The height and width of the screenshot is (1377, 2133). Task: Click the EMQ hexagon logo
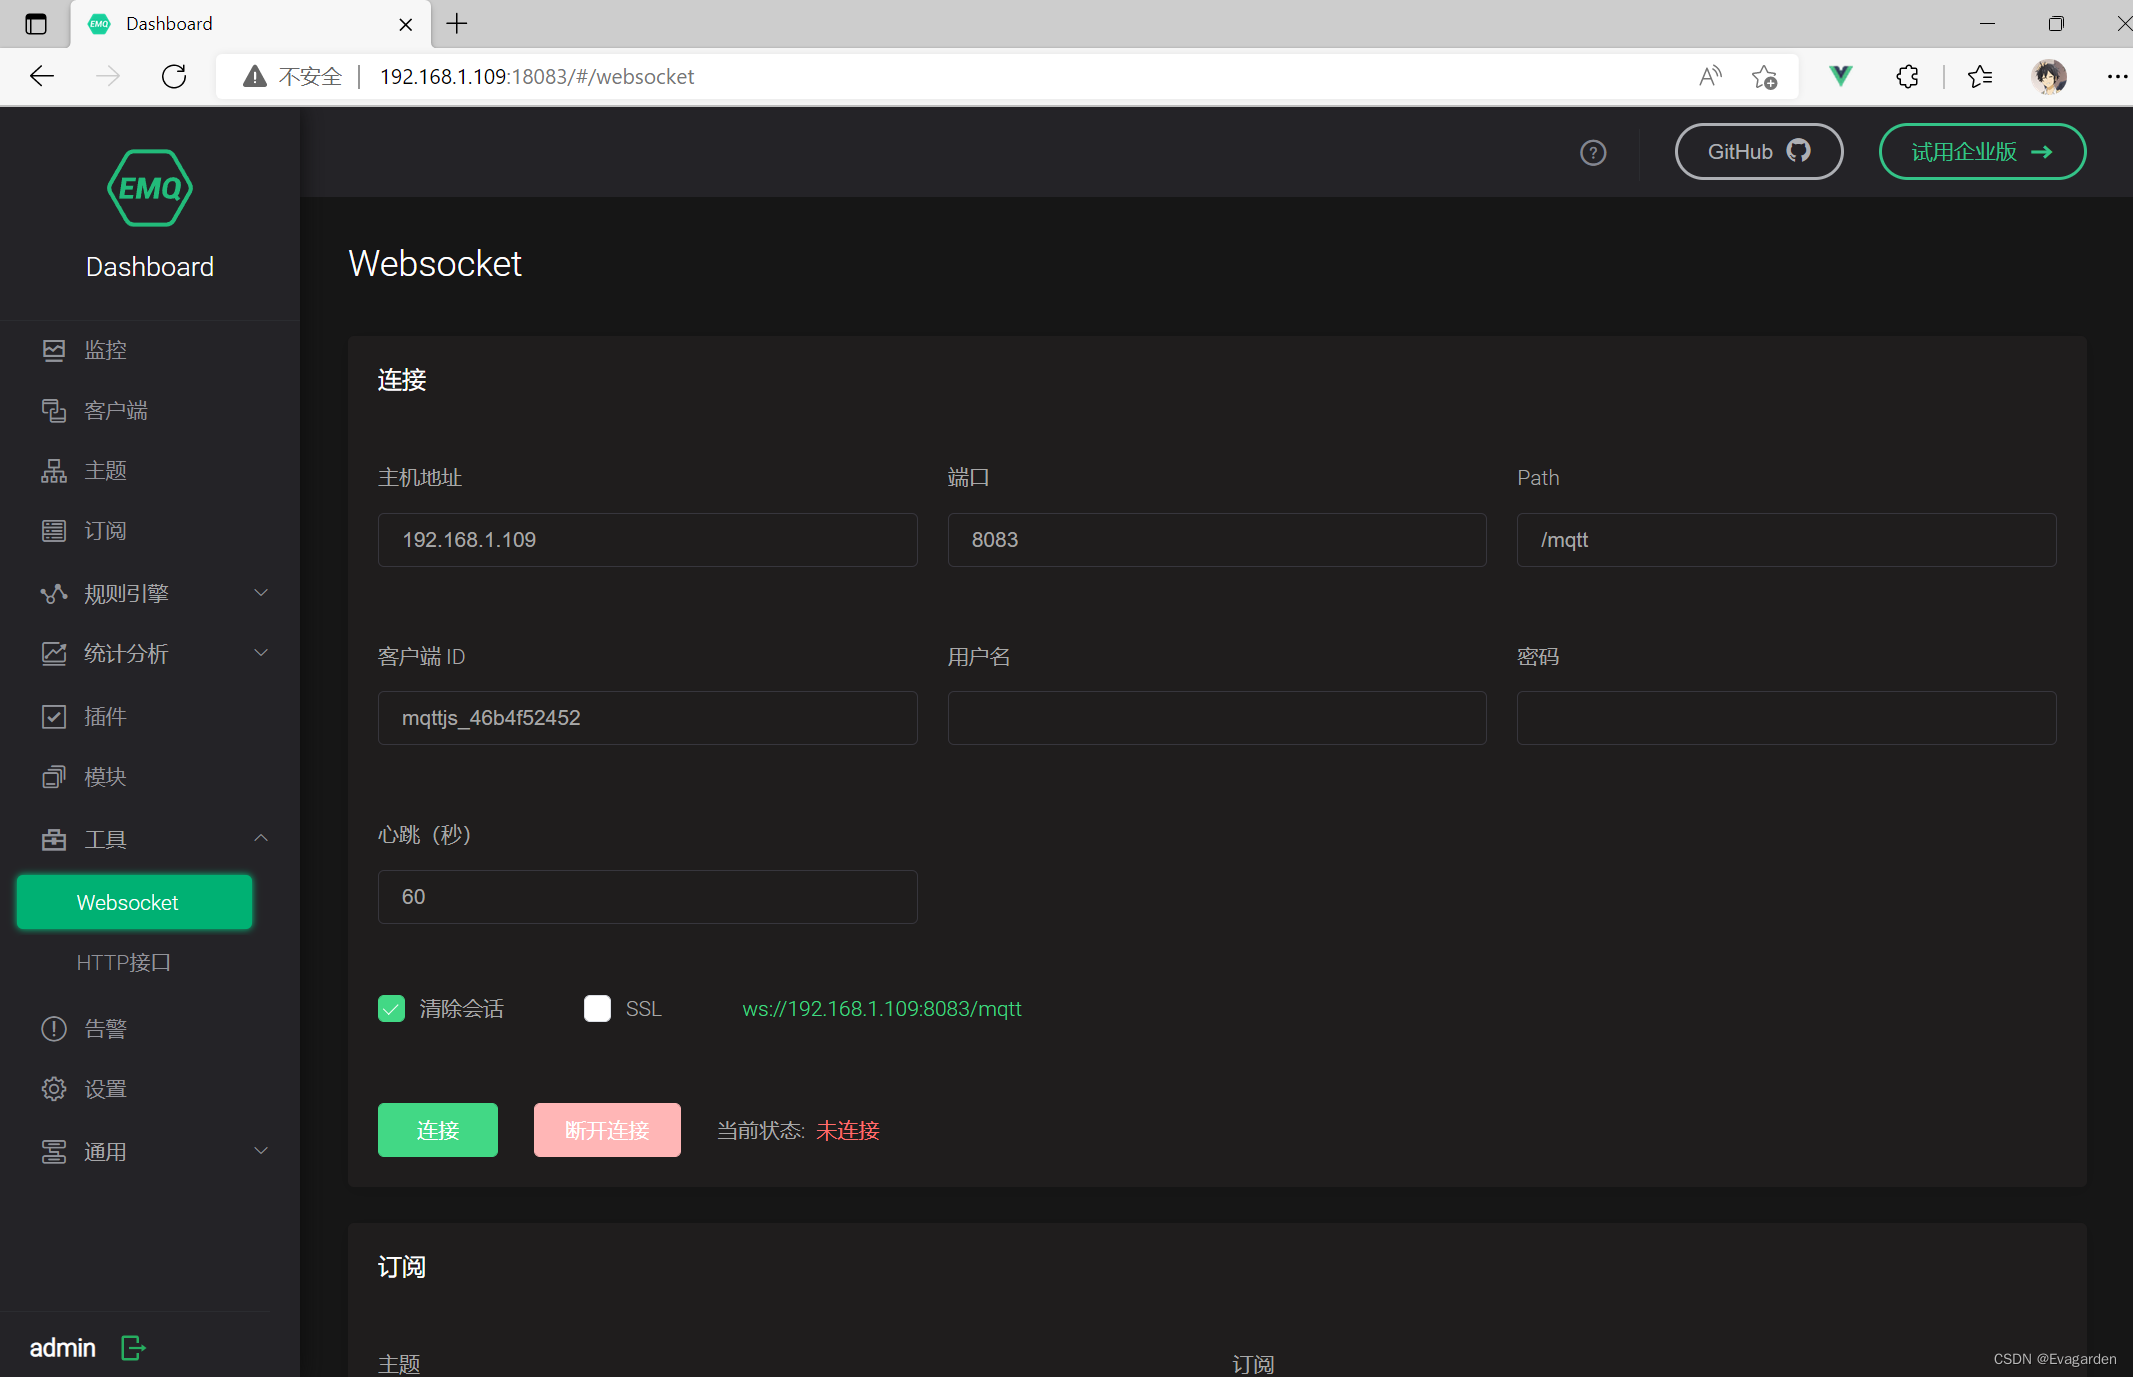(150, 188)
